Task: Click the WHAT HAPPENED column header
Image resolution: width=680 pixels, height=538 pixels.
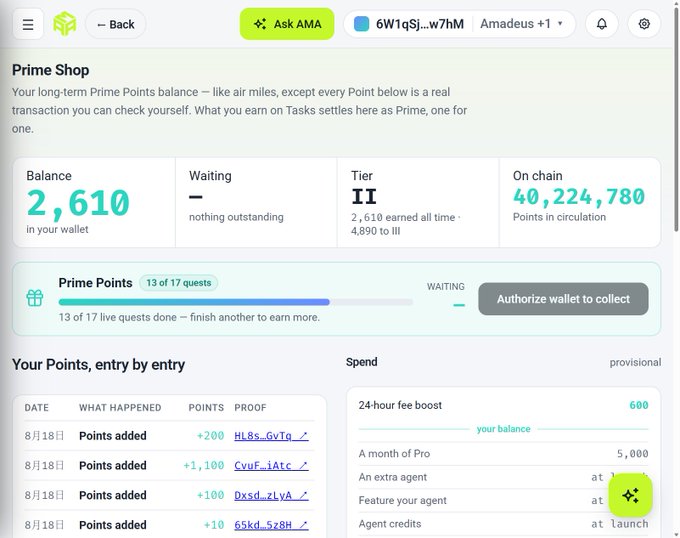Action: pyautogui.click(x=120, y=408)
